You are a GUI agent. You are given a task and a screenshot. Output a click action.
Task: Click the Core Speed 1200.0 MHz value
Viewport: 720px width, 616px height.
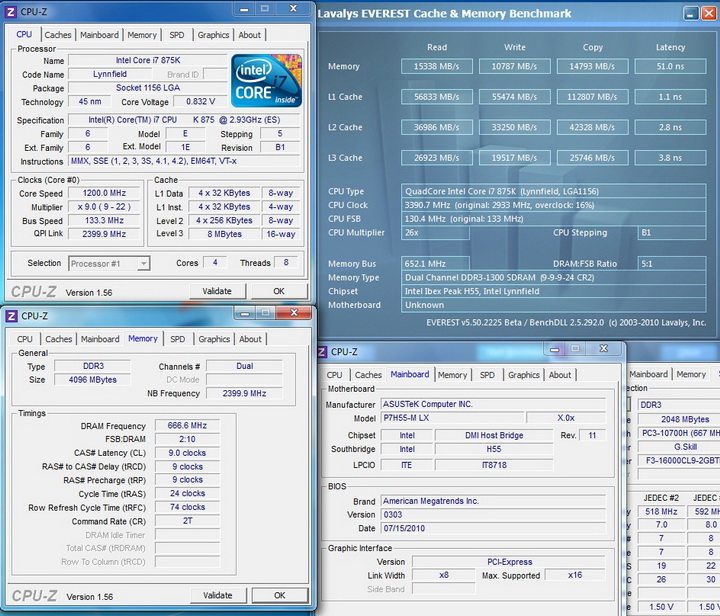104,193
